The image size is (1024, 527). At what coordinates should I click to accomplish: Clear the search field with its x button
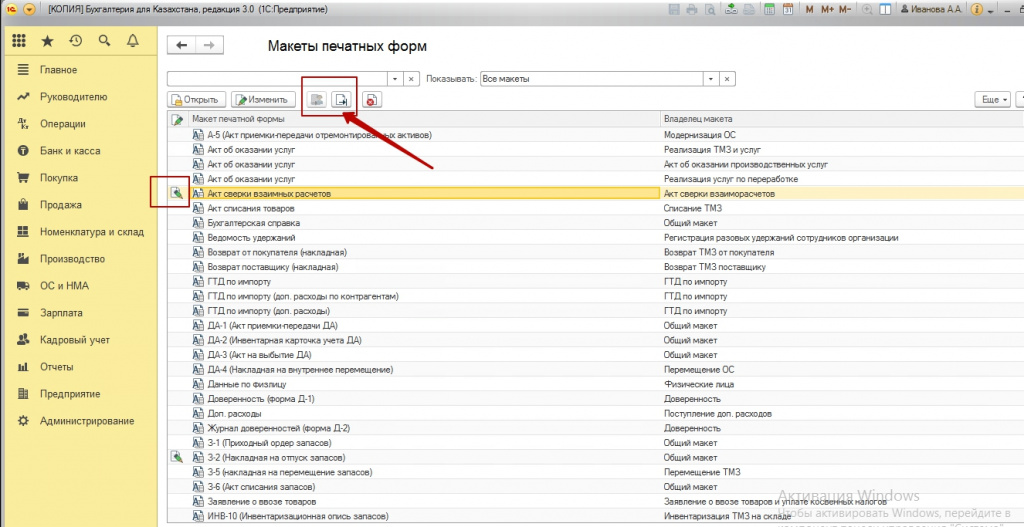tap(410, 78)
